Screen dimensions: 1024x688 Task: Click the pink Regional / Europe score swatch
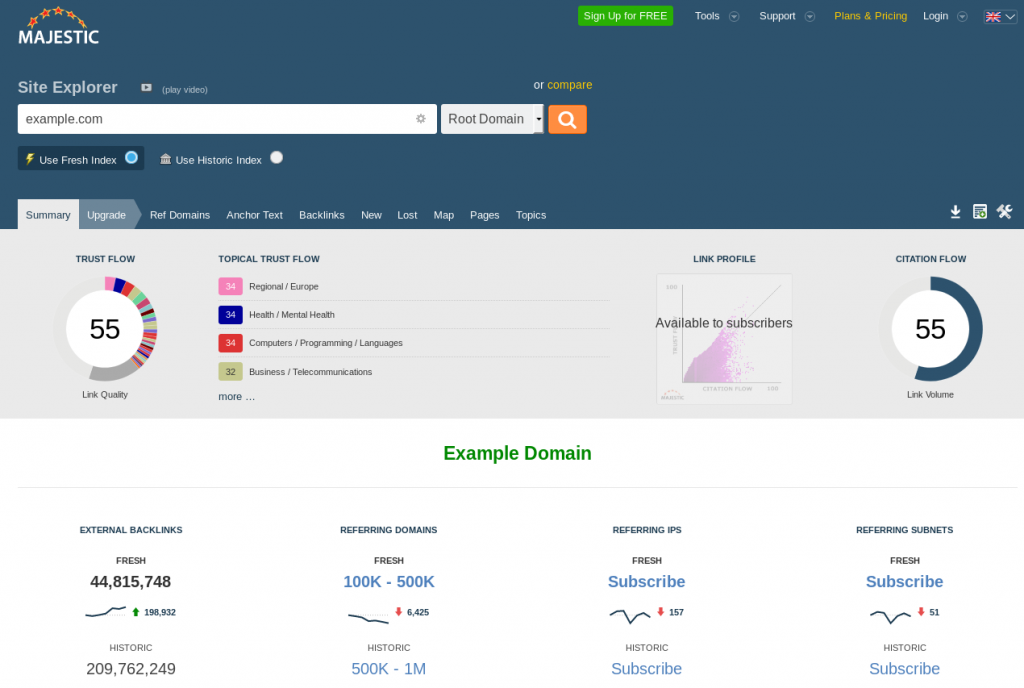click(231, 286)
